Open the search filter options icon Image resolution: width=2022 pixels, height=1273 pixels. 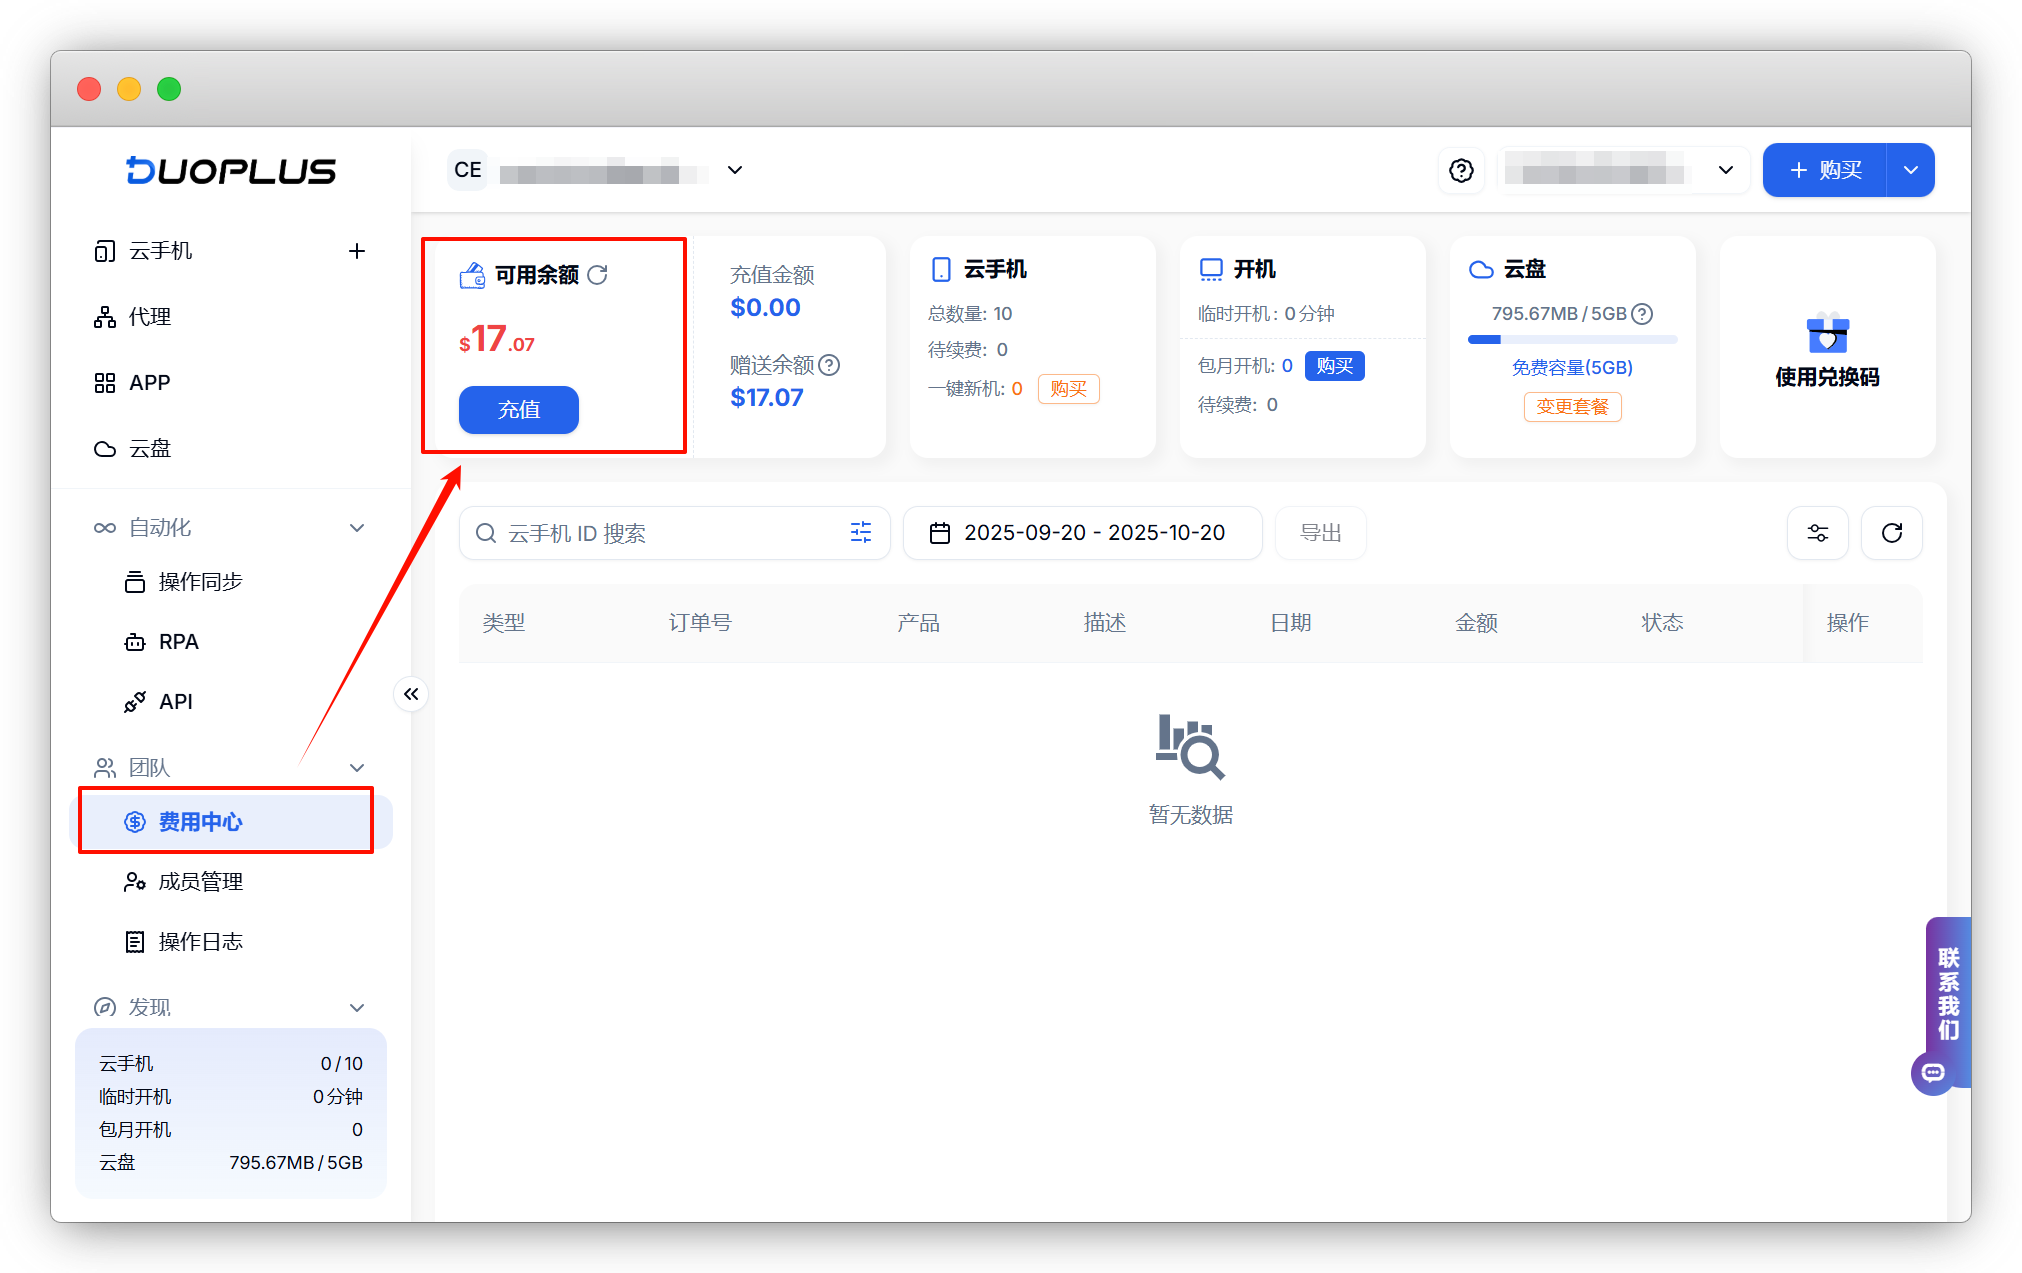pyautogui.click(x=861, y=533)
